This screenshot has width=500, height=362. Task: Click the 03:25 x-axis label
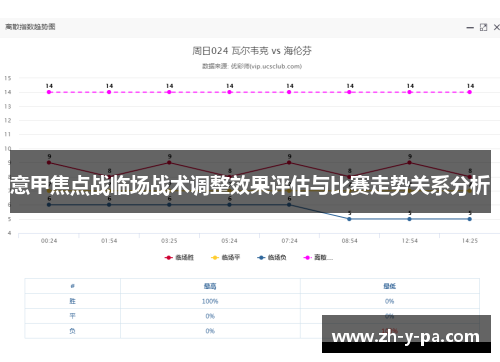pos(169,241)
